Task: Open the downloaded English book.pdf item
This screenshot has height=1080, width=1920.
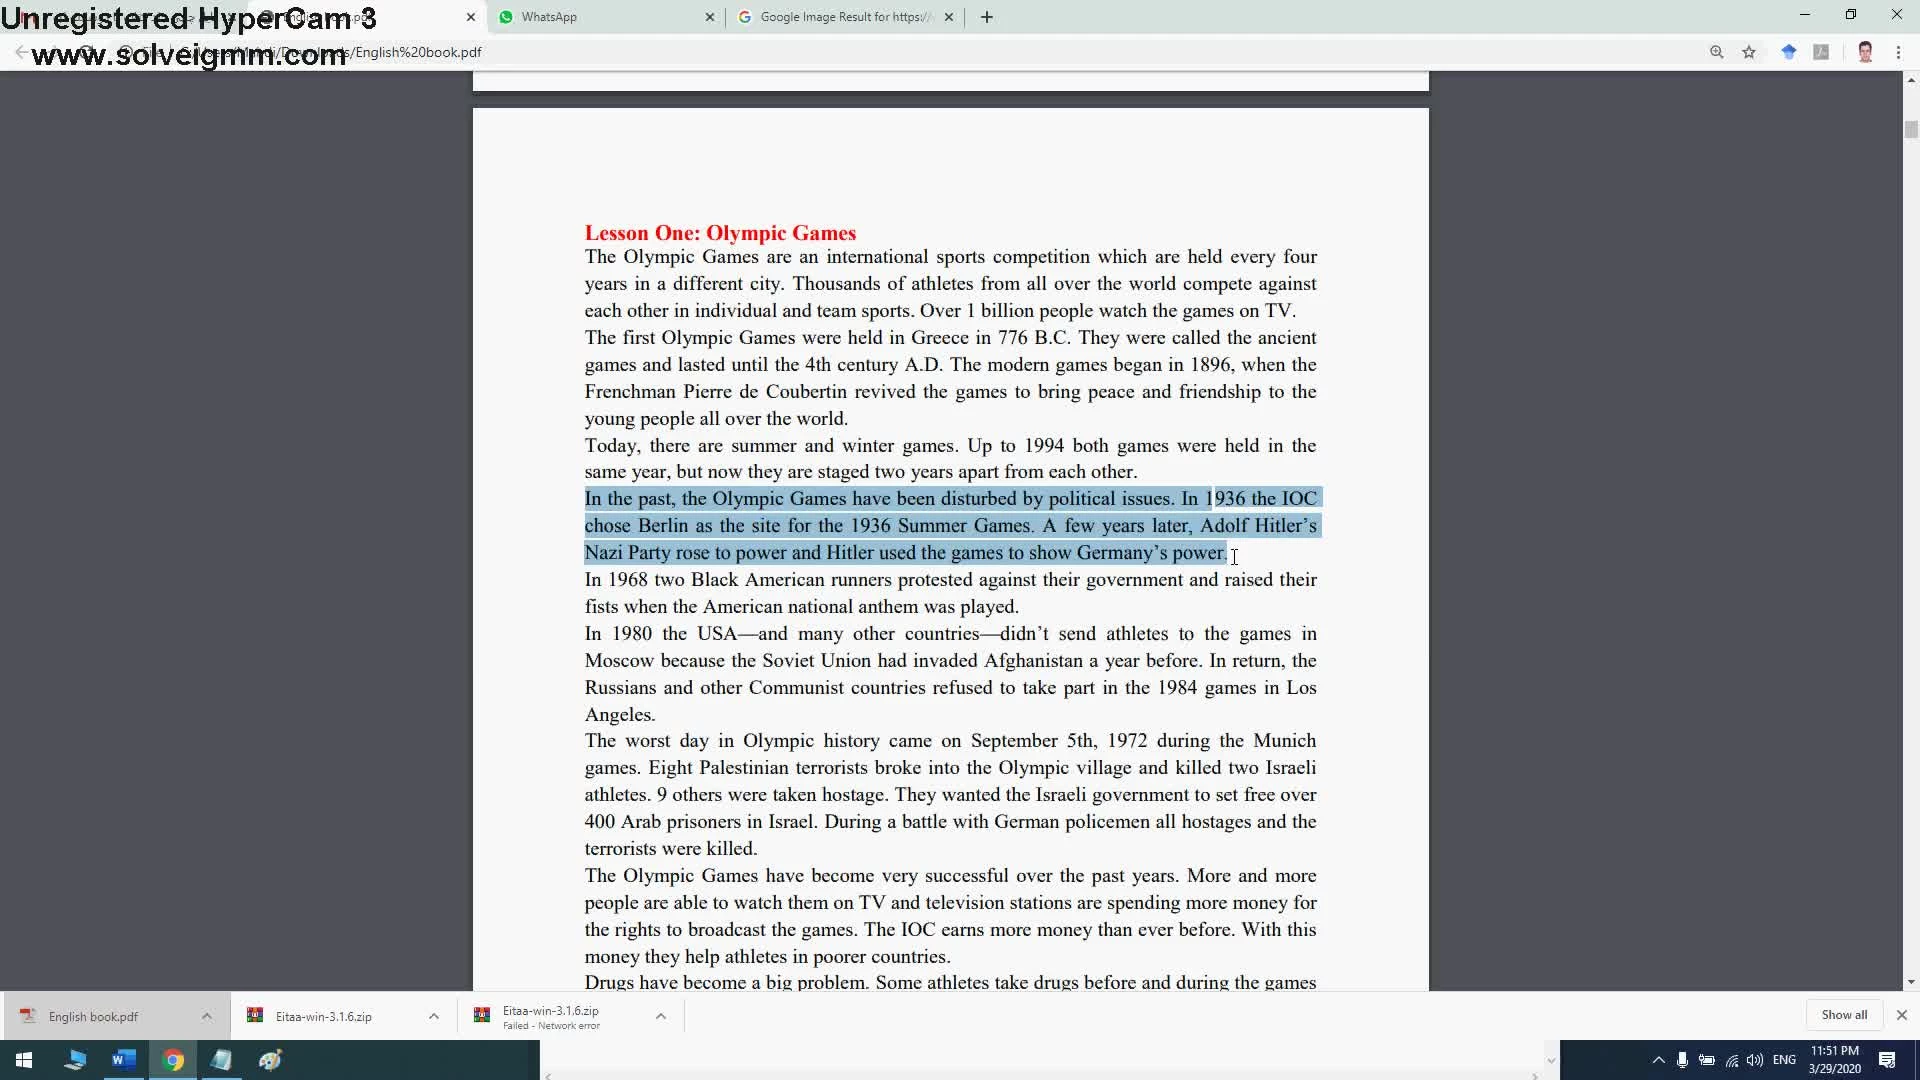Action: [x=93, y=1016]
